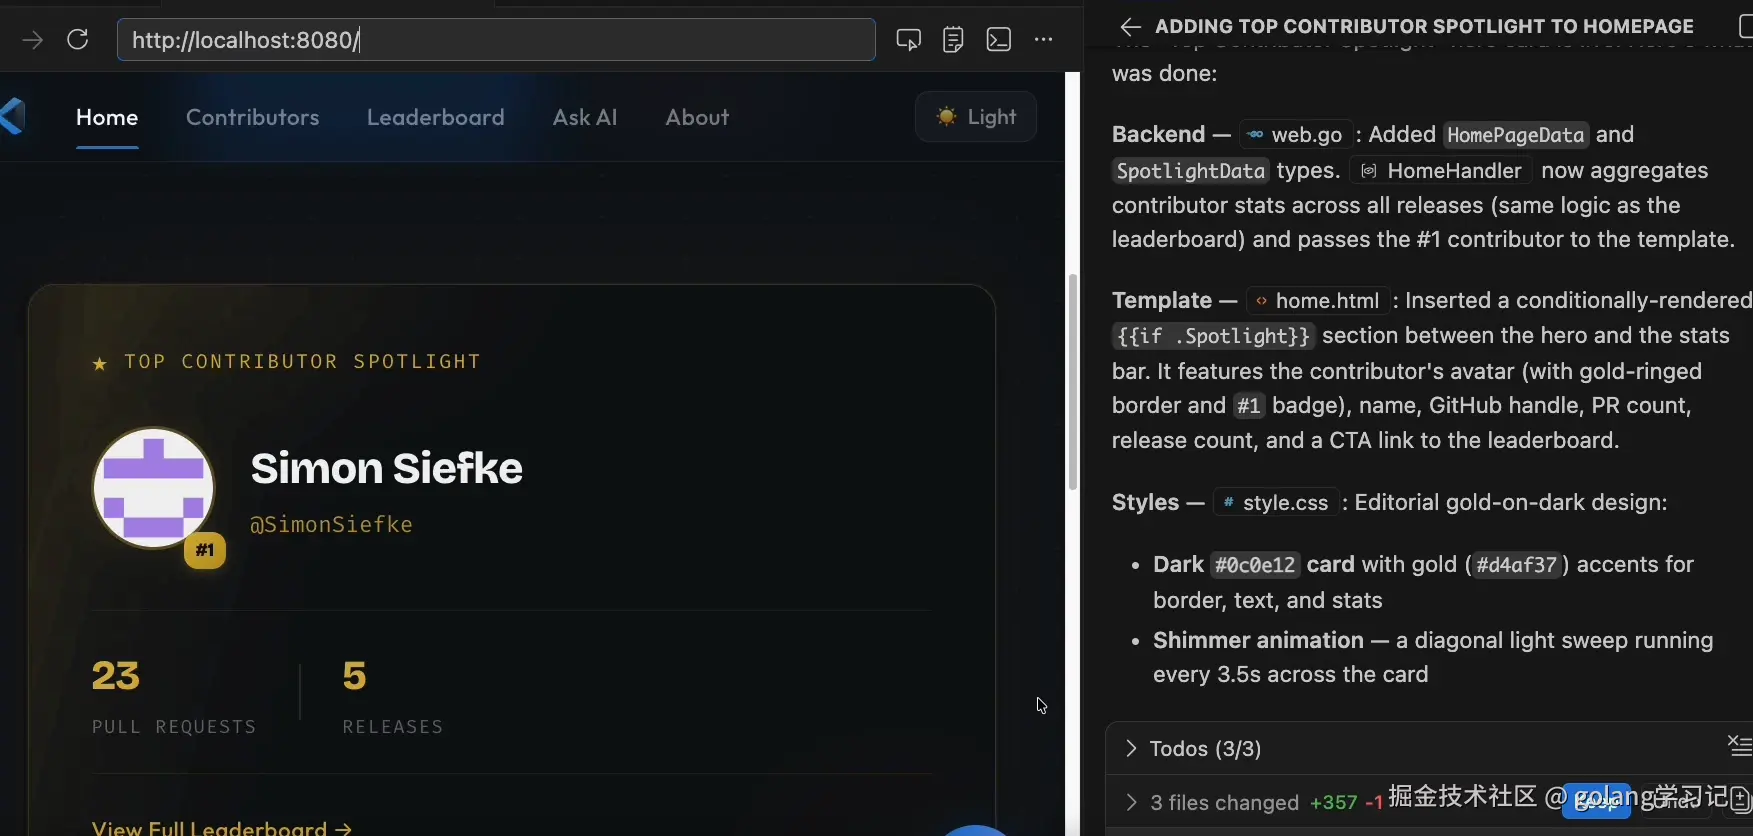Click the #d4af37 color code
Screen dimensions: 1753x836
1517,565
